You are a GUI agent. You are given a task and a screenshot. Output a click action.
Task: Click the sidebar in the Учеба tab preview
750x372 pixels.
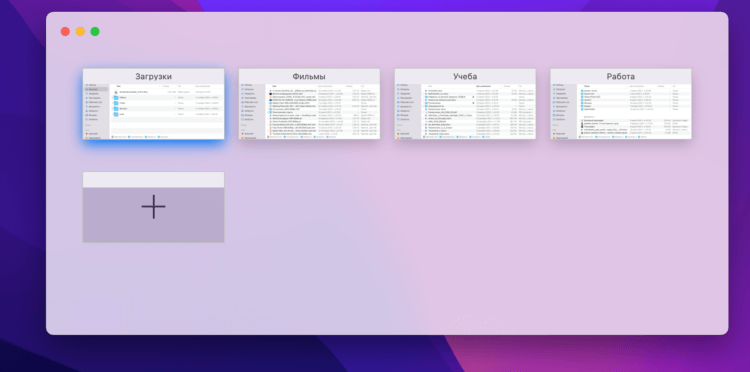(x=408, y=111)
